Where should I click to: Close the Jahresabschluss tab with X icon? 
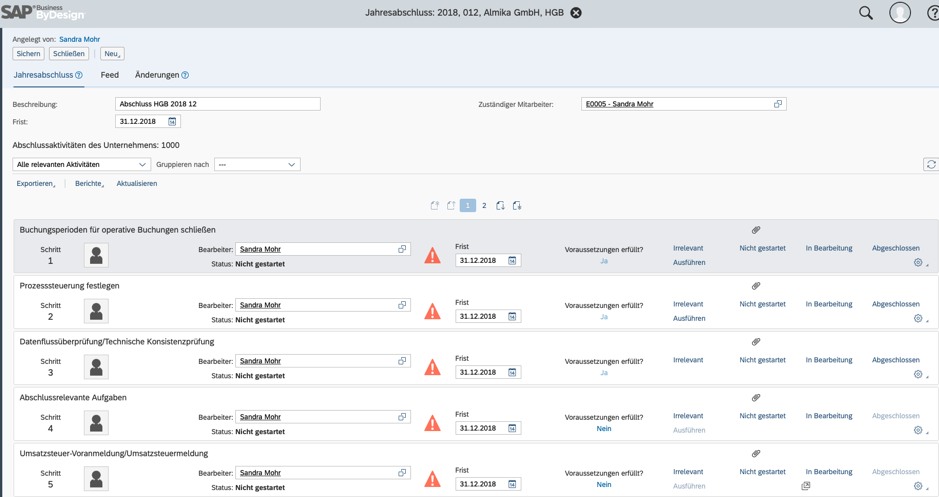click(x=575, y=13)
